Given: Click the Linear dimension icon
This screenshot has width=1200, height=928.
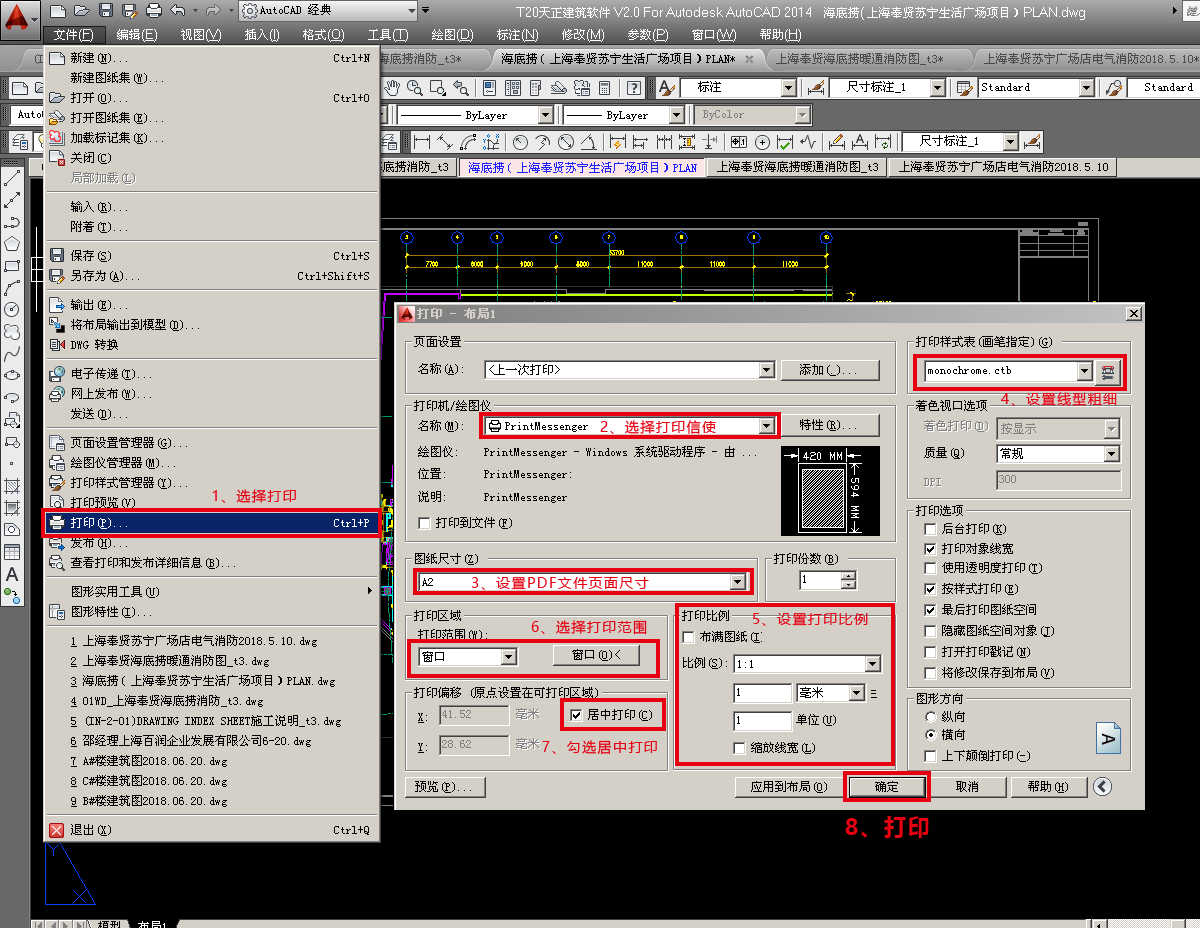Looking at the screenshot, I should [x=422, y=142].
